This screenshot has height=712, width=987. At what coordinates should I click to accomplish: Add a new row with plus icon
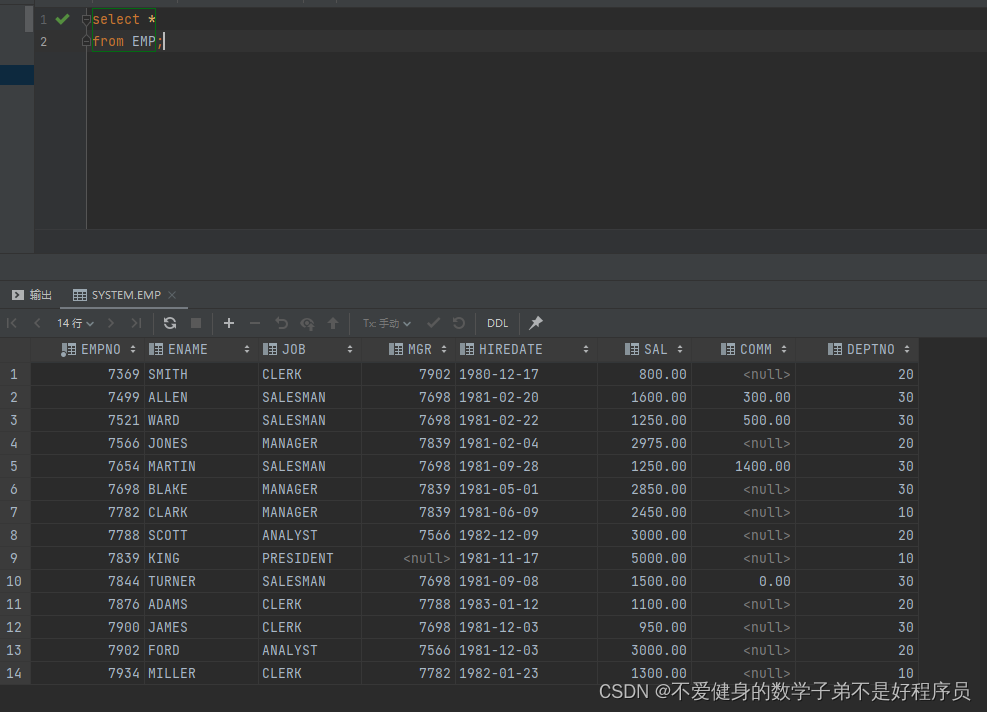[229, 323]
